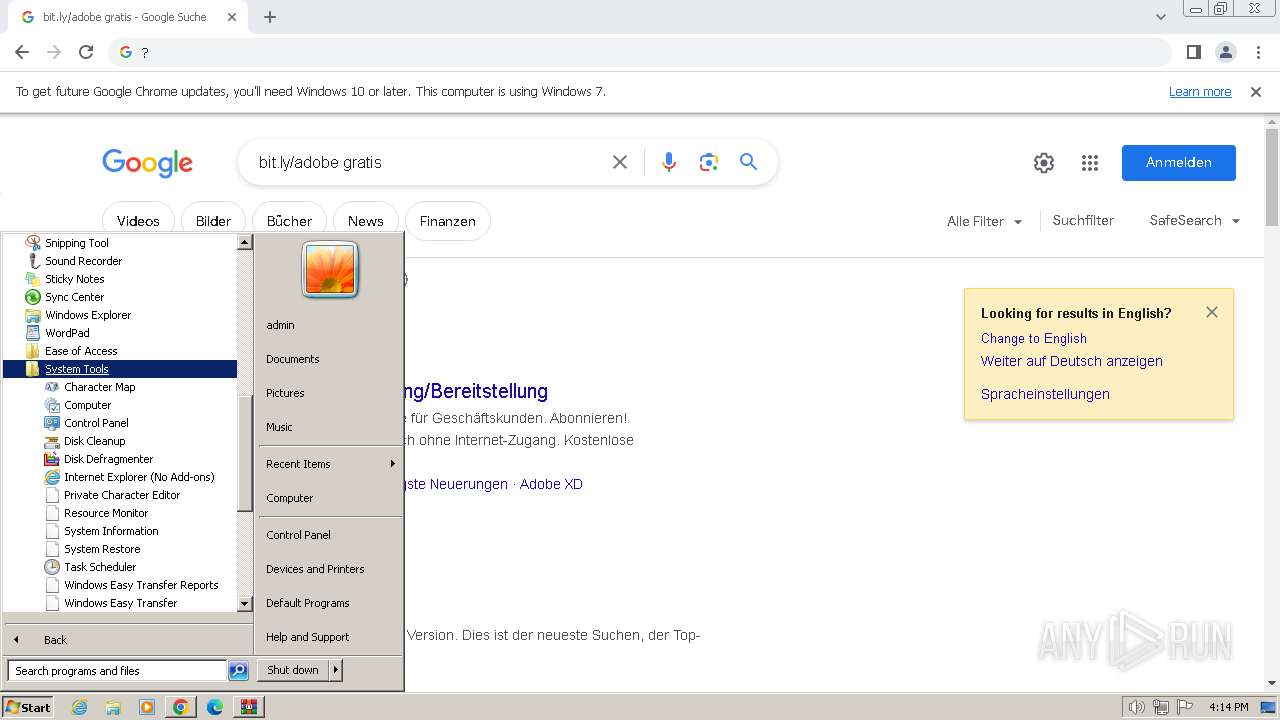The width and height of the screenshot is (1280, 720).
Task: Open Snipping Tool from Start menu
Action: coord(77,243)
